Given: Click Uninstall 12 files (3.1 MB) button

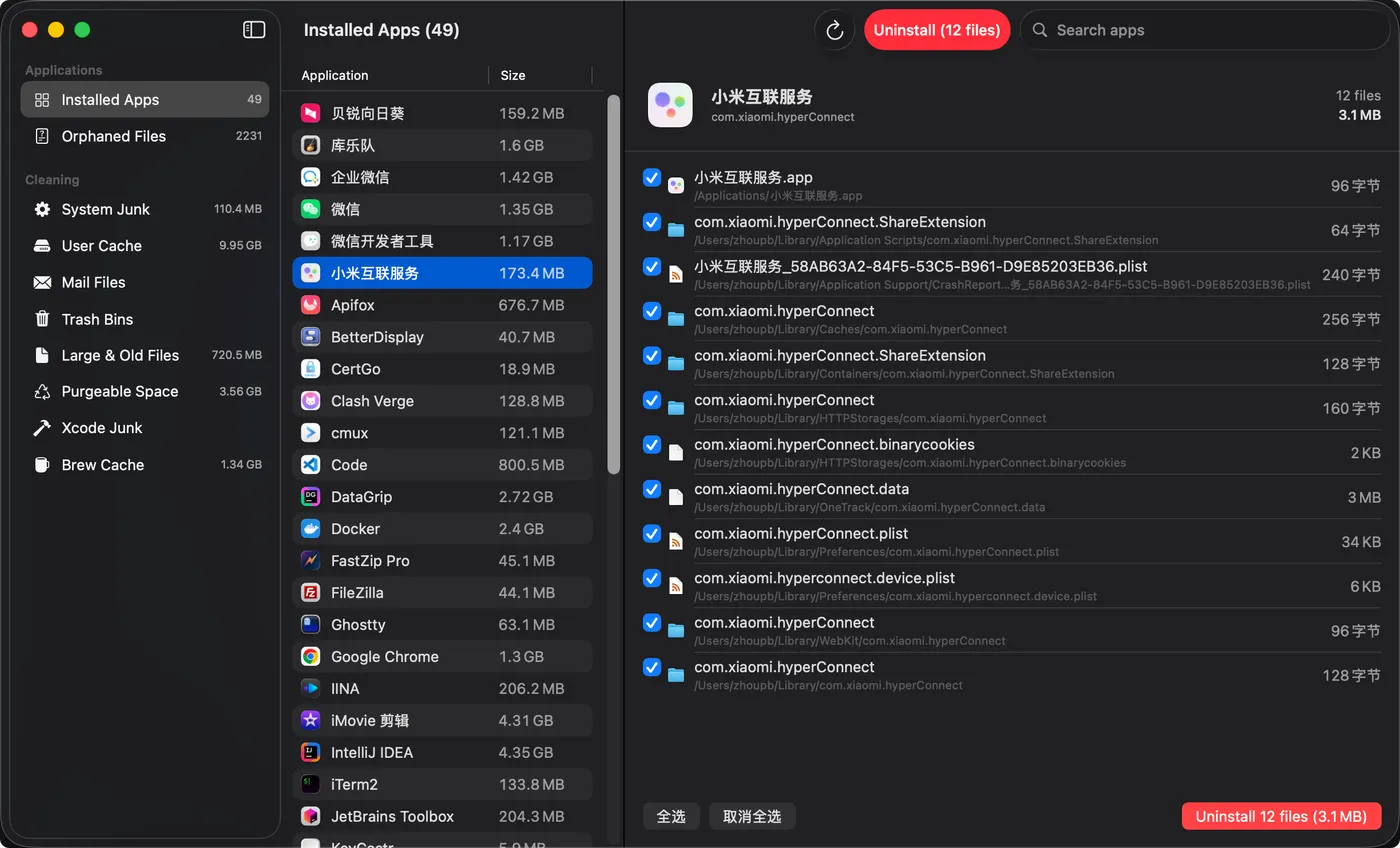Looking at the screenshot, I should (1281, 816).
